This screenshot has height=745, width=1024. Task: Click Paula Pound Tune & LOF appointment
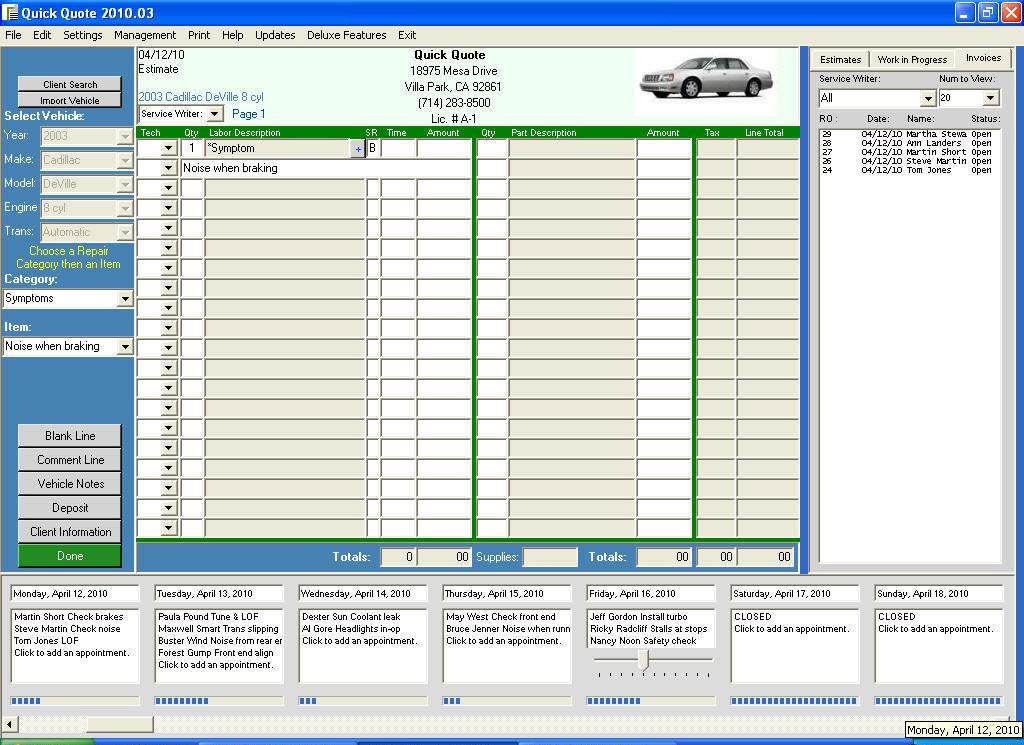click(x=208, y=616)
